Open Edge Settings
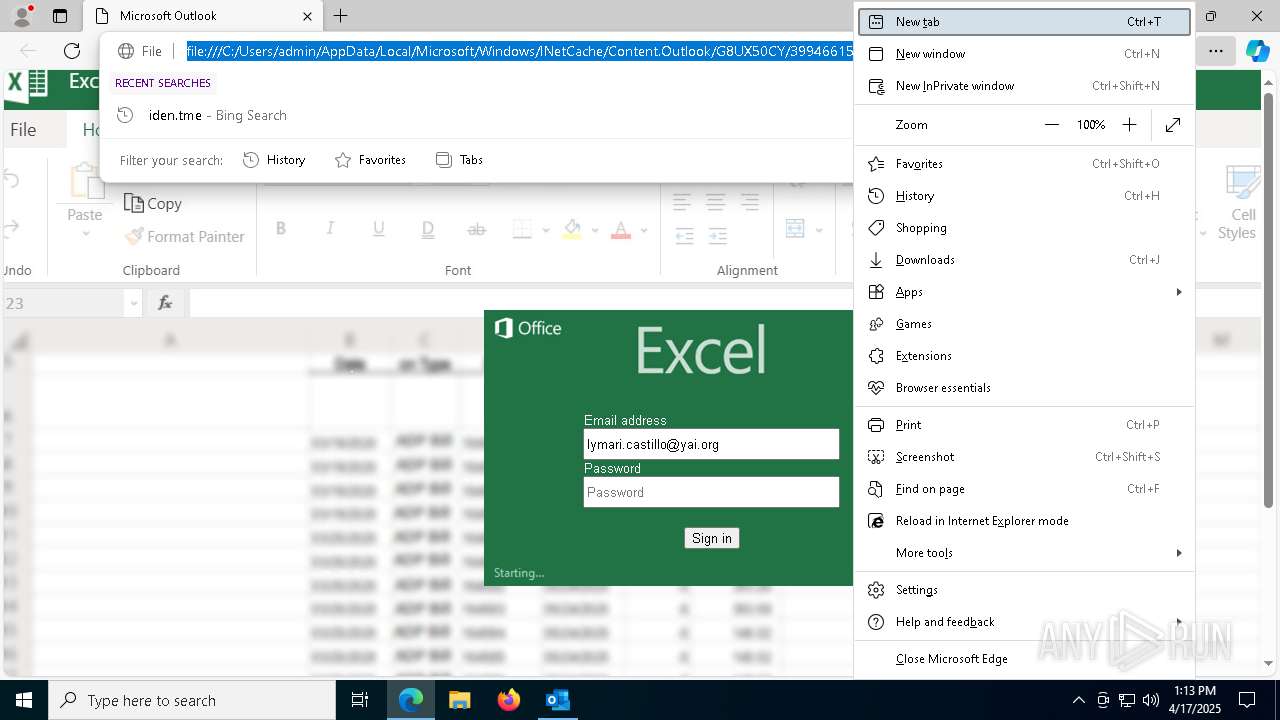The width and height of the screenshot is (1280, 720). (x=1025, y=590)
